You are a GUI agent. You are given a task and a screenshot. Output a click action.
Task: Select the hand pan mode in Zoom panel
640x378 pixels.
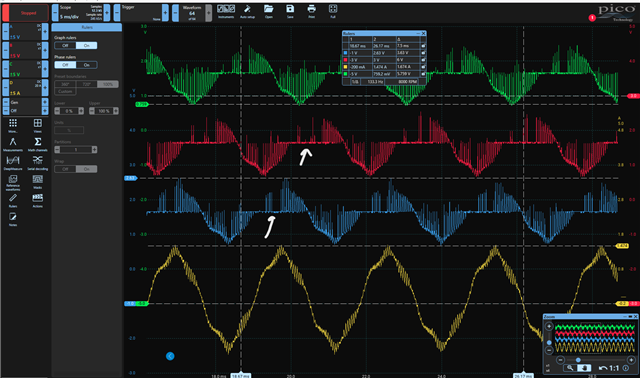[584, 368]
